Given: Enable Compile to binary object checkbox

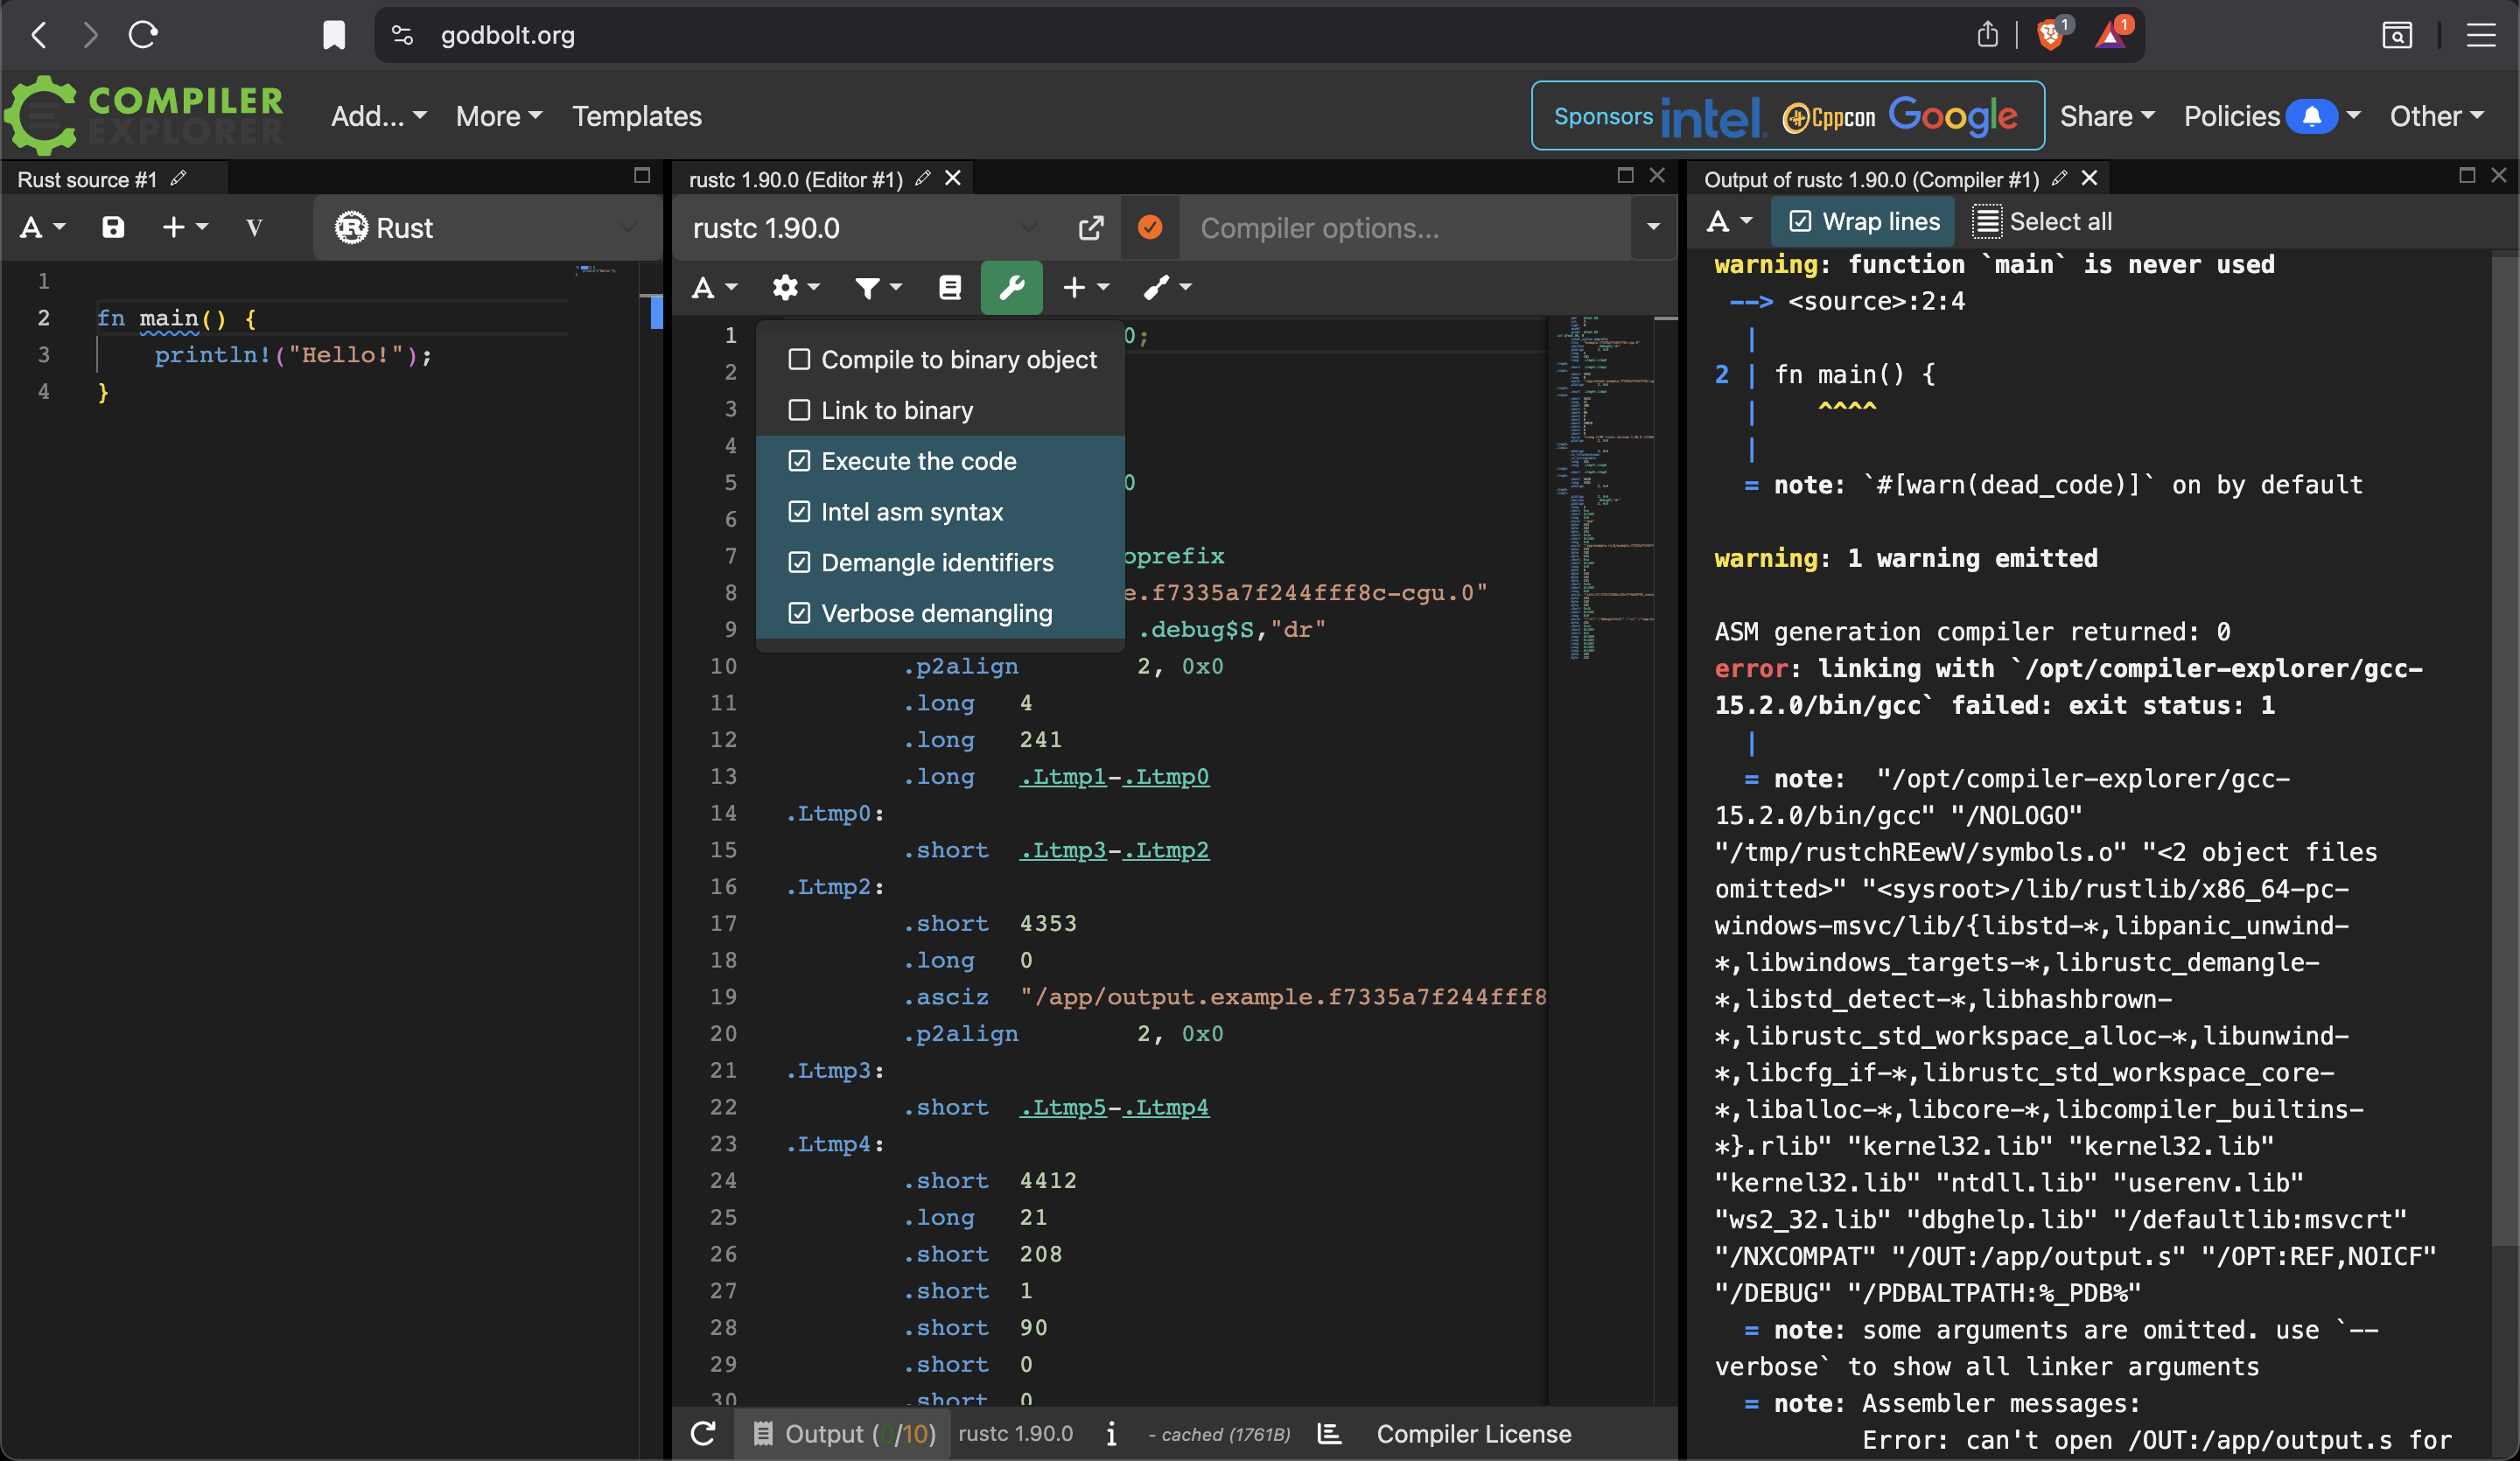Looking at the screenshot, I should tap(799, 359).
